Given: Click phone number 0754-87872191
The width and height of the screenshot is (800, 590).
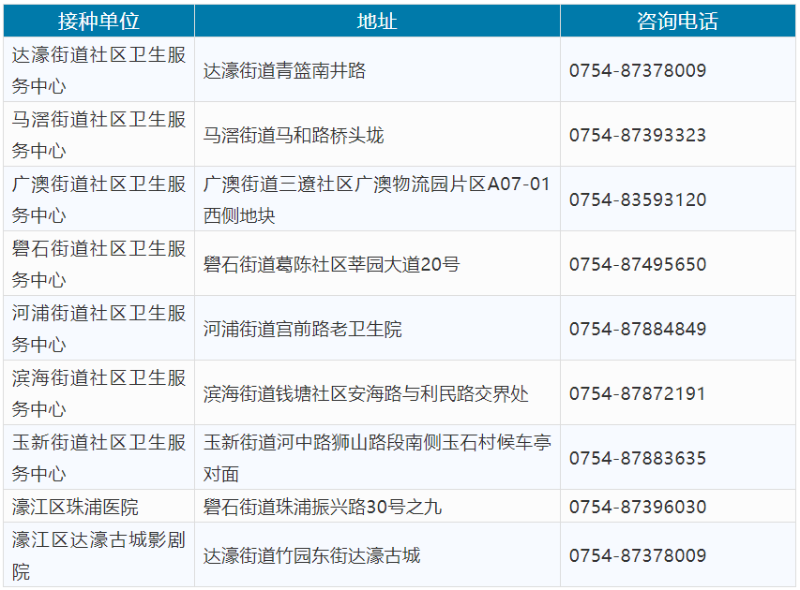Looking at the screenshot, I should point(637,394).
